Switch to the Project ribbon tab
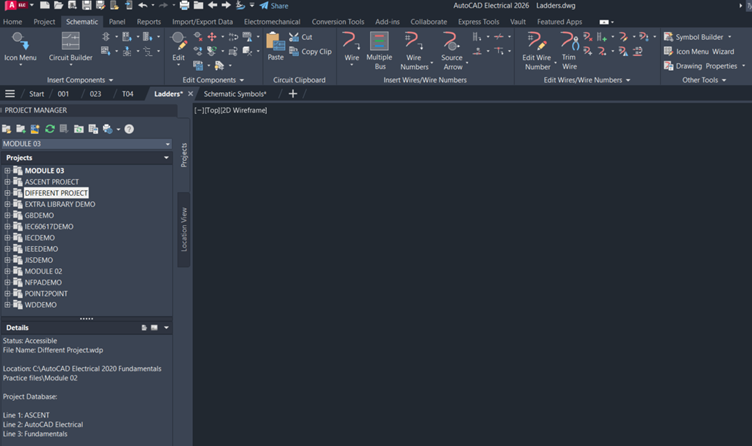The image size is (752, 446). (44, 22)
